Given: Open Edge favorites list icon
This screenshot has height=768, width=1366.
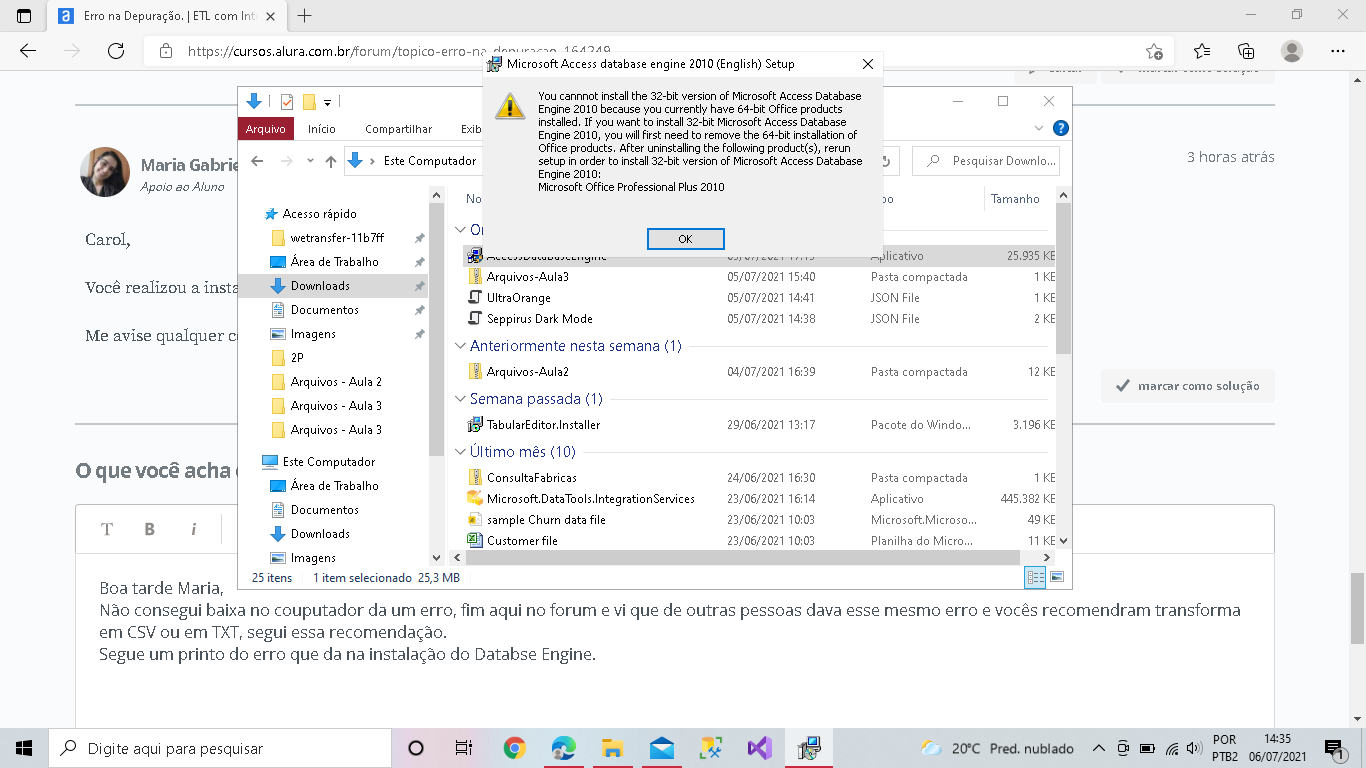Looking at the screenshot, I should tap(1202, 51).
